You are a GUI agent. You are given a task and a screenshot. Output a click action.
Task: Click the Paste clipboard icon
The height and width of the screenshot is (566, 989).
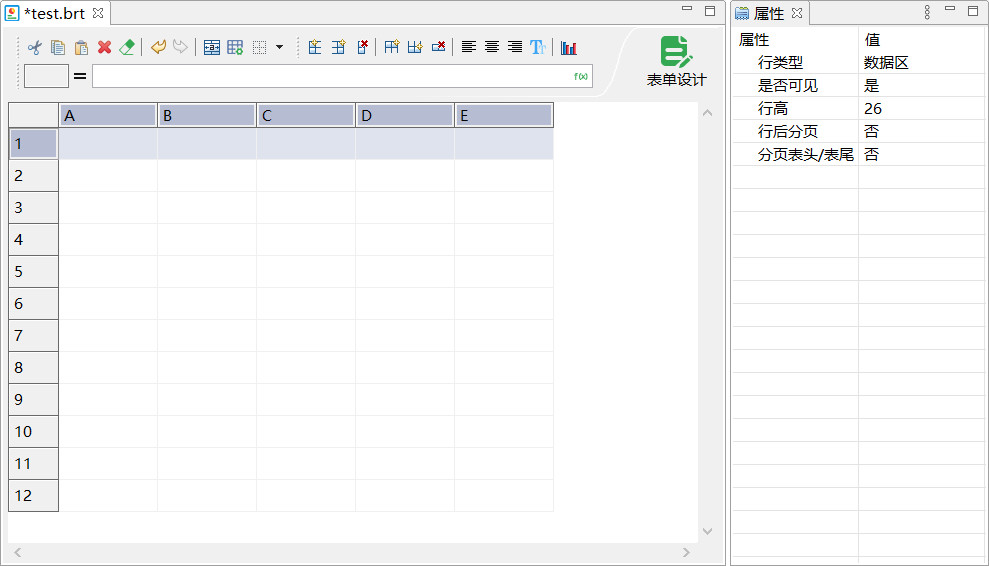81,47
